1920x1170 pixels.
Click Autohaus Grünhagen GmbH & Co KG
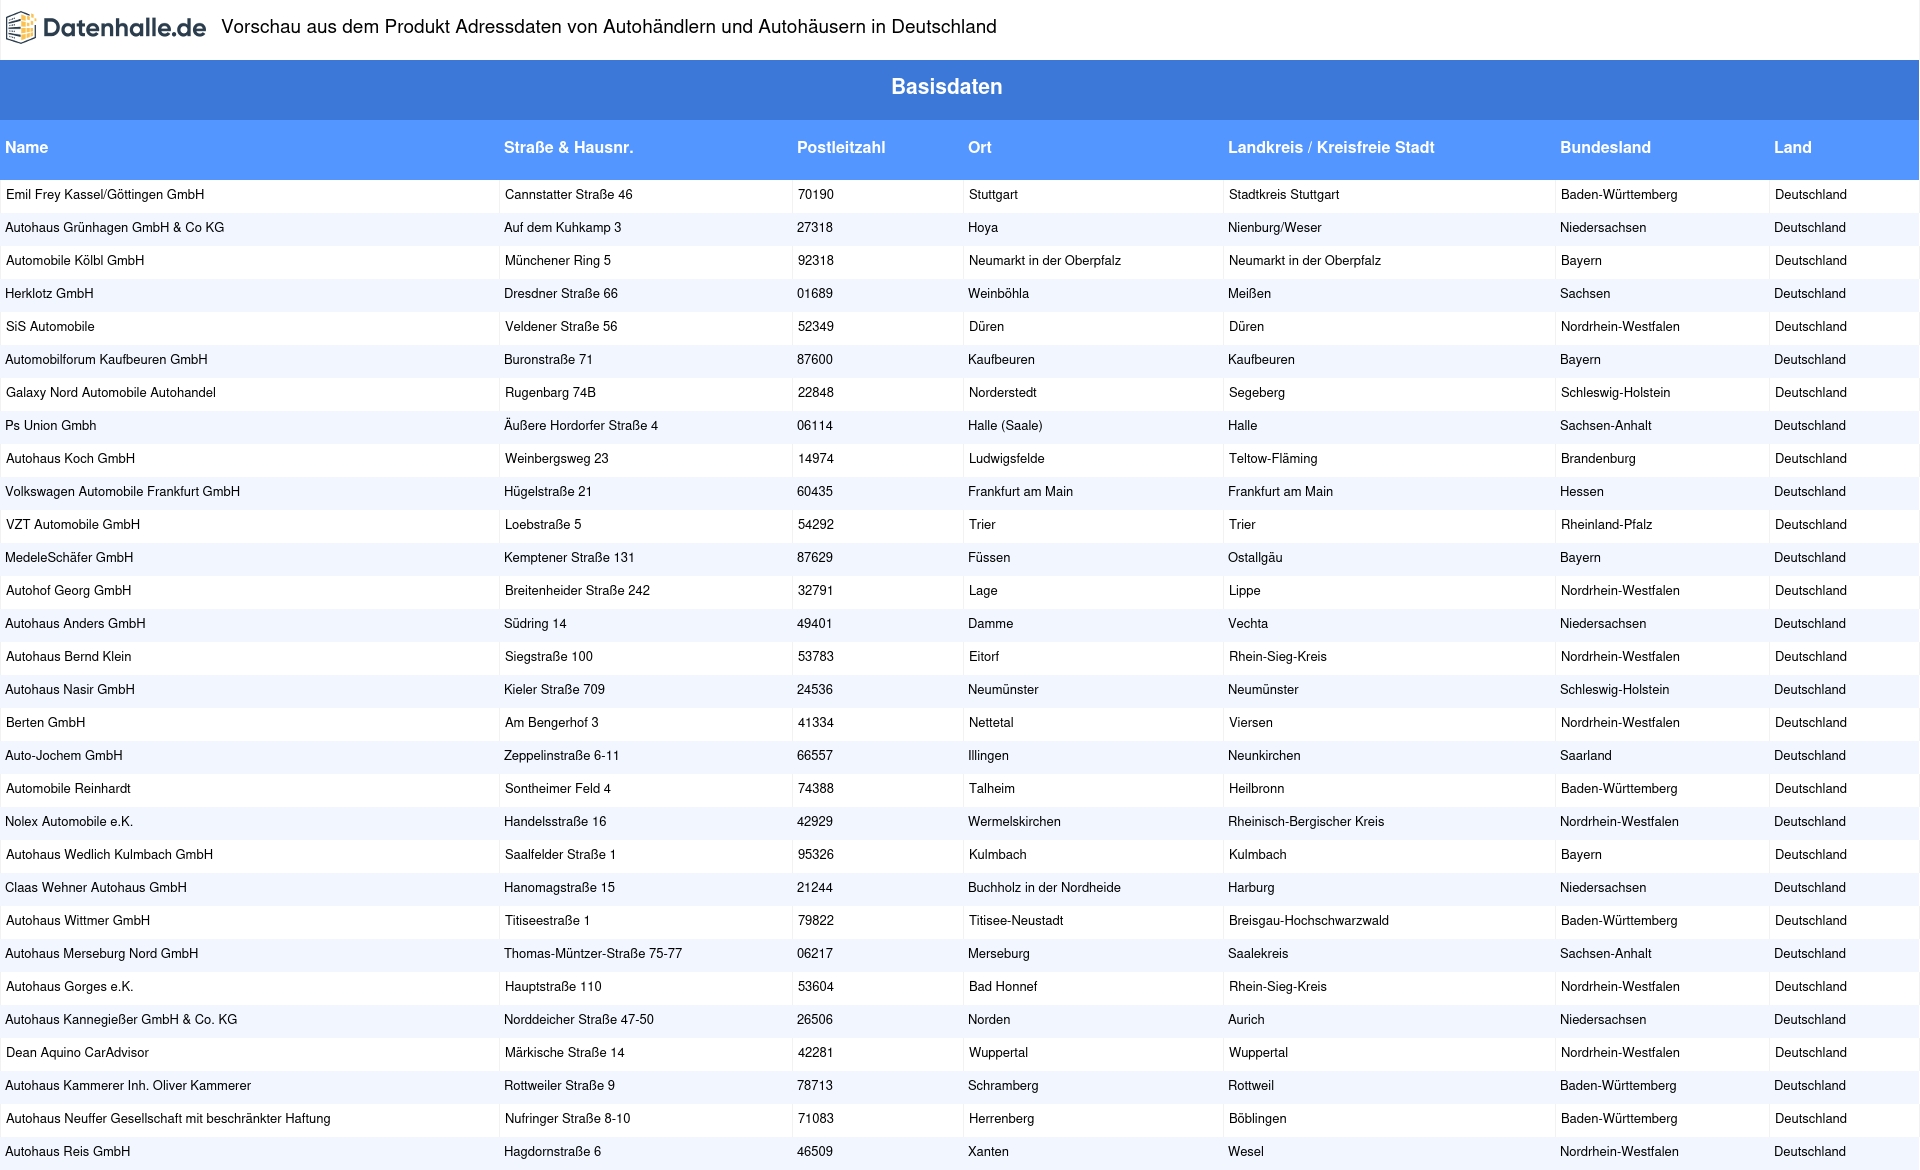click(x=115, y=228)
